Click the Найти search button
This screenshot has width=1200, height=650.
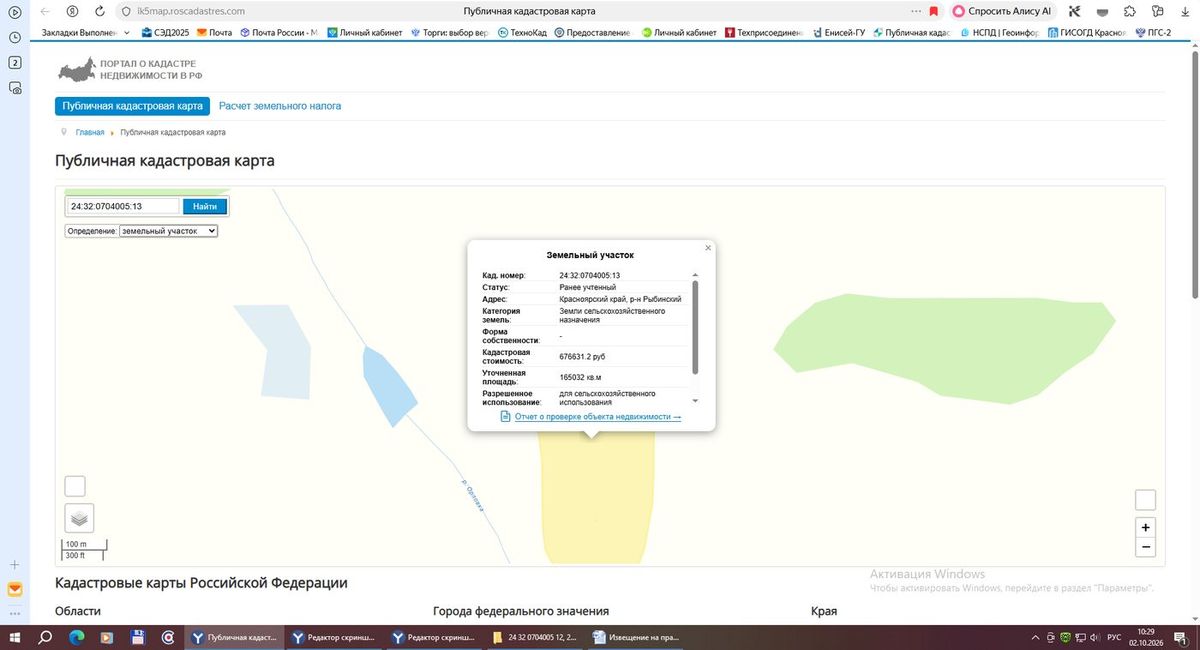[x=205, y=206]
